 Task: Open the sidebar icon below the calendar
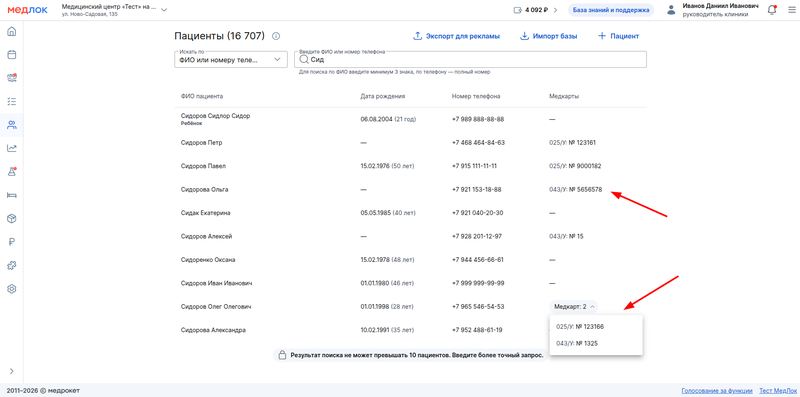tap(11, 78)
